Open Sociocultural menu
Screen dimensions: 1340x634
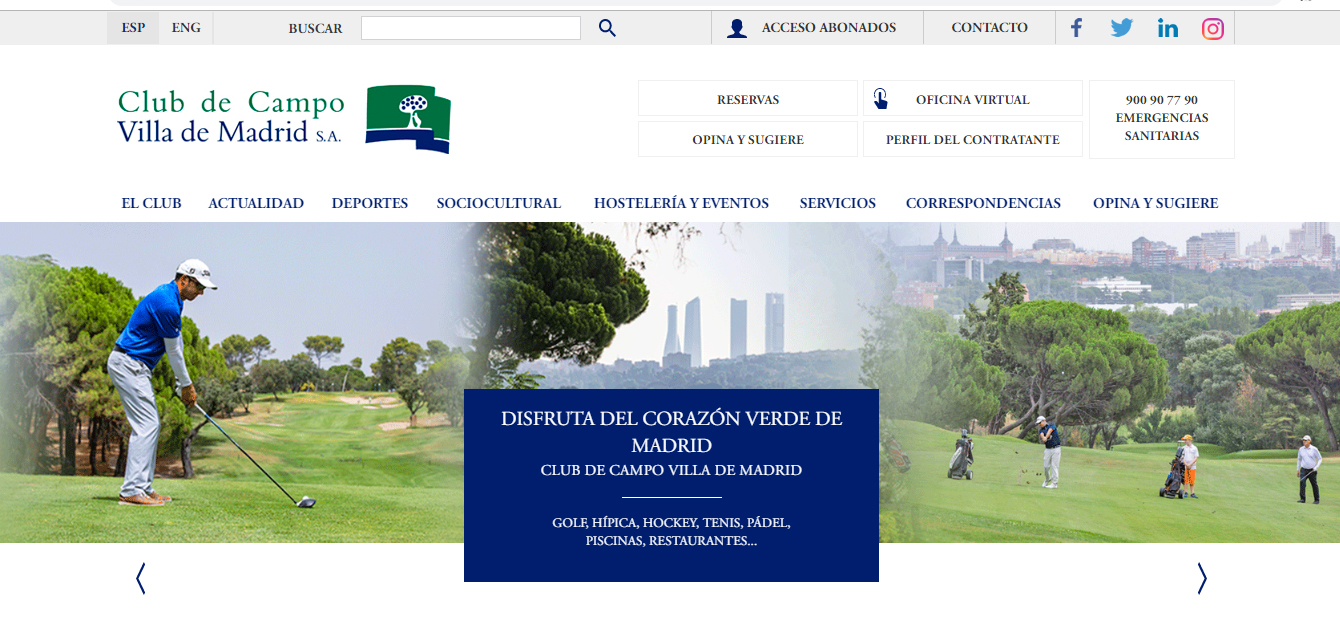(499, 203)
